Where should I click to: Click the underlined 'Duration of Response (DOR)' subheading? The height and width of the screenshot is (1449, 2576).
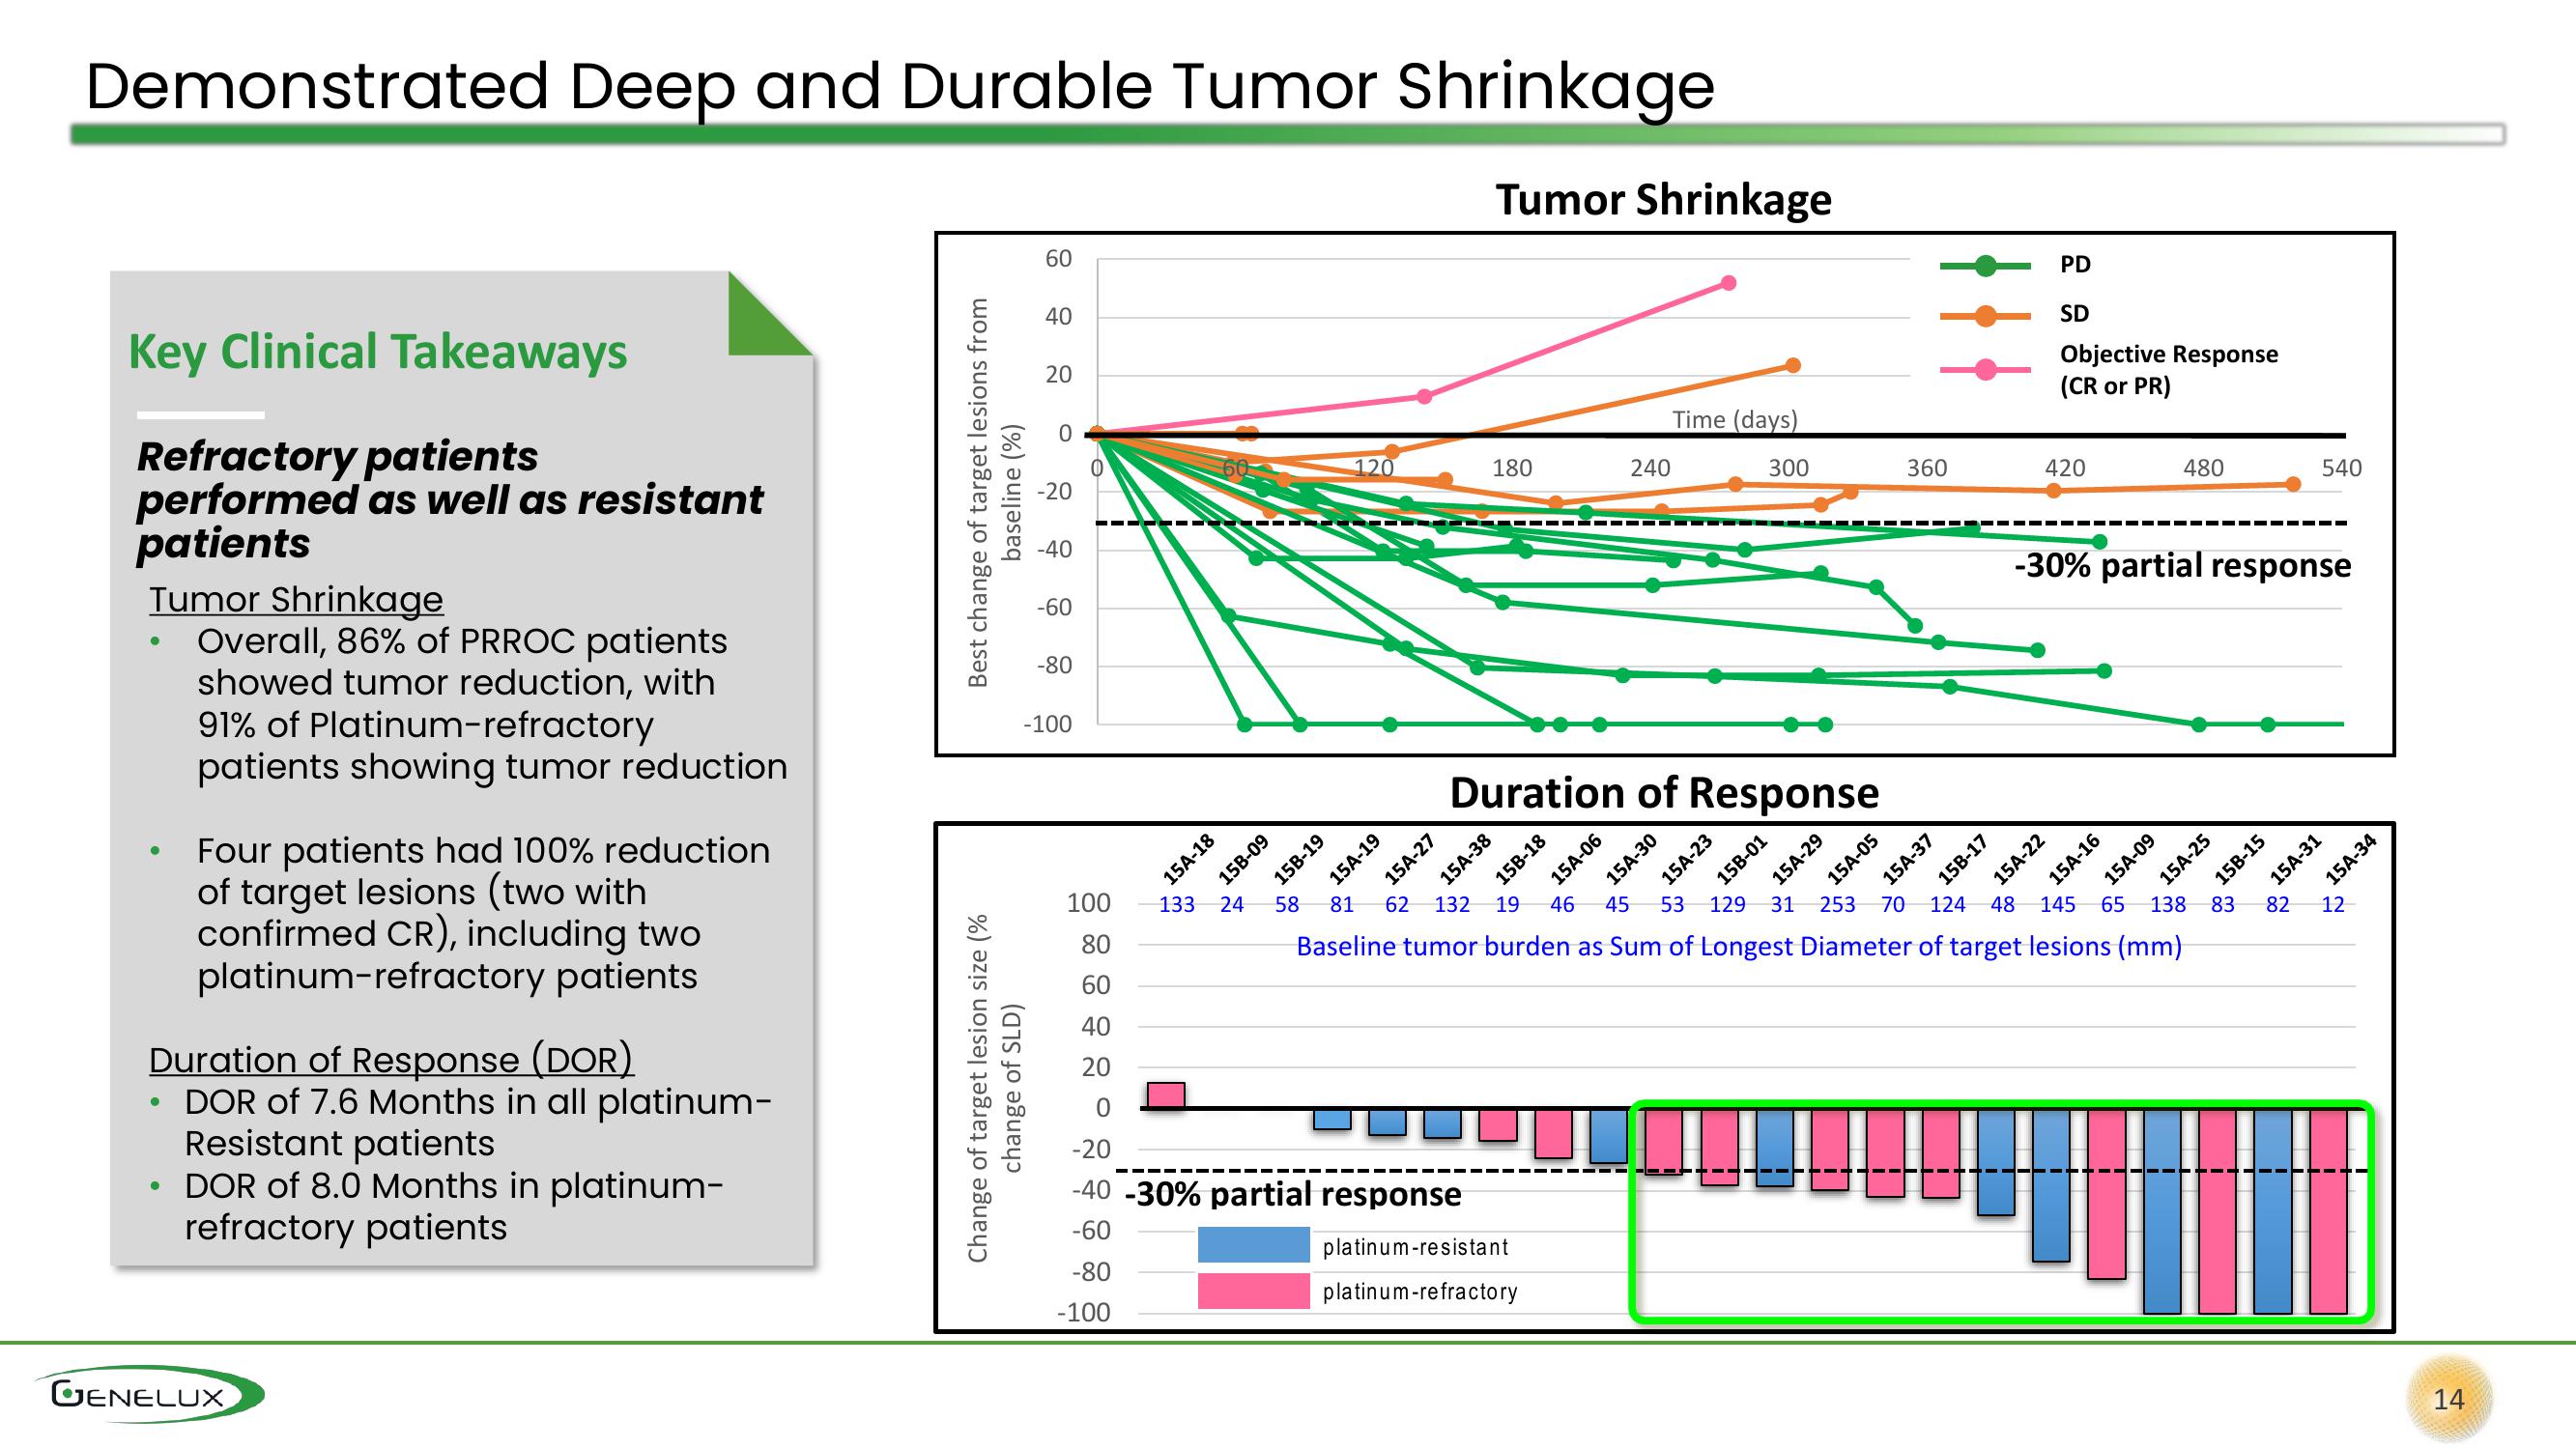(391, 1059)
